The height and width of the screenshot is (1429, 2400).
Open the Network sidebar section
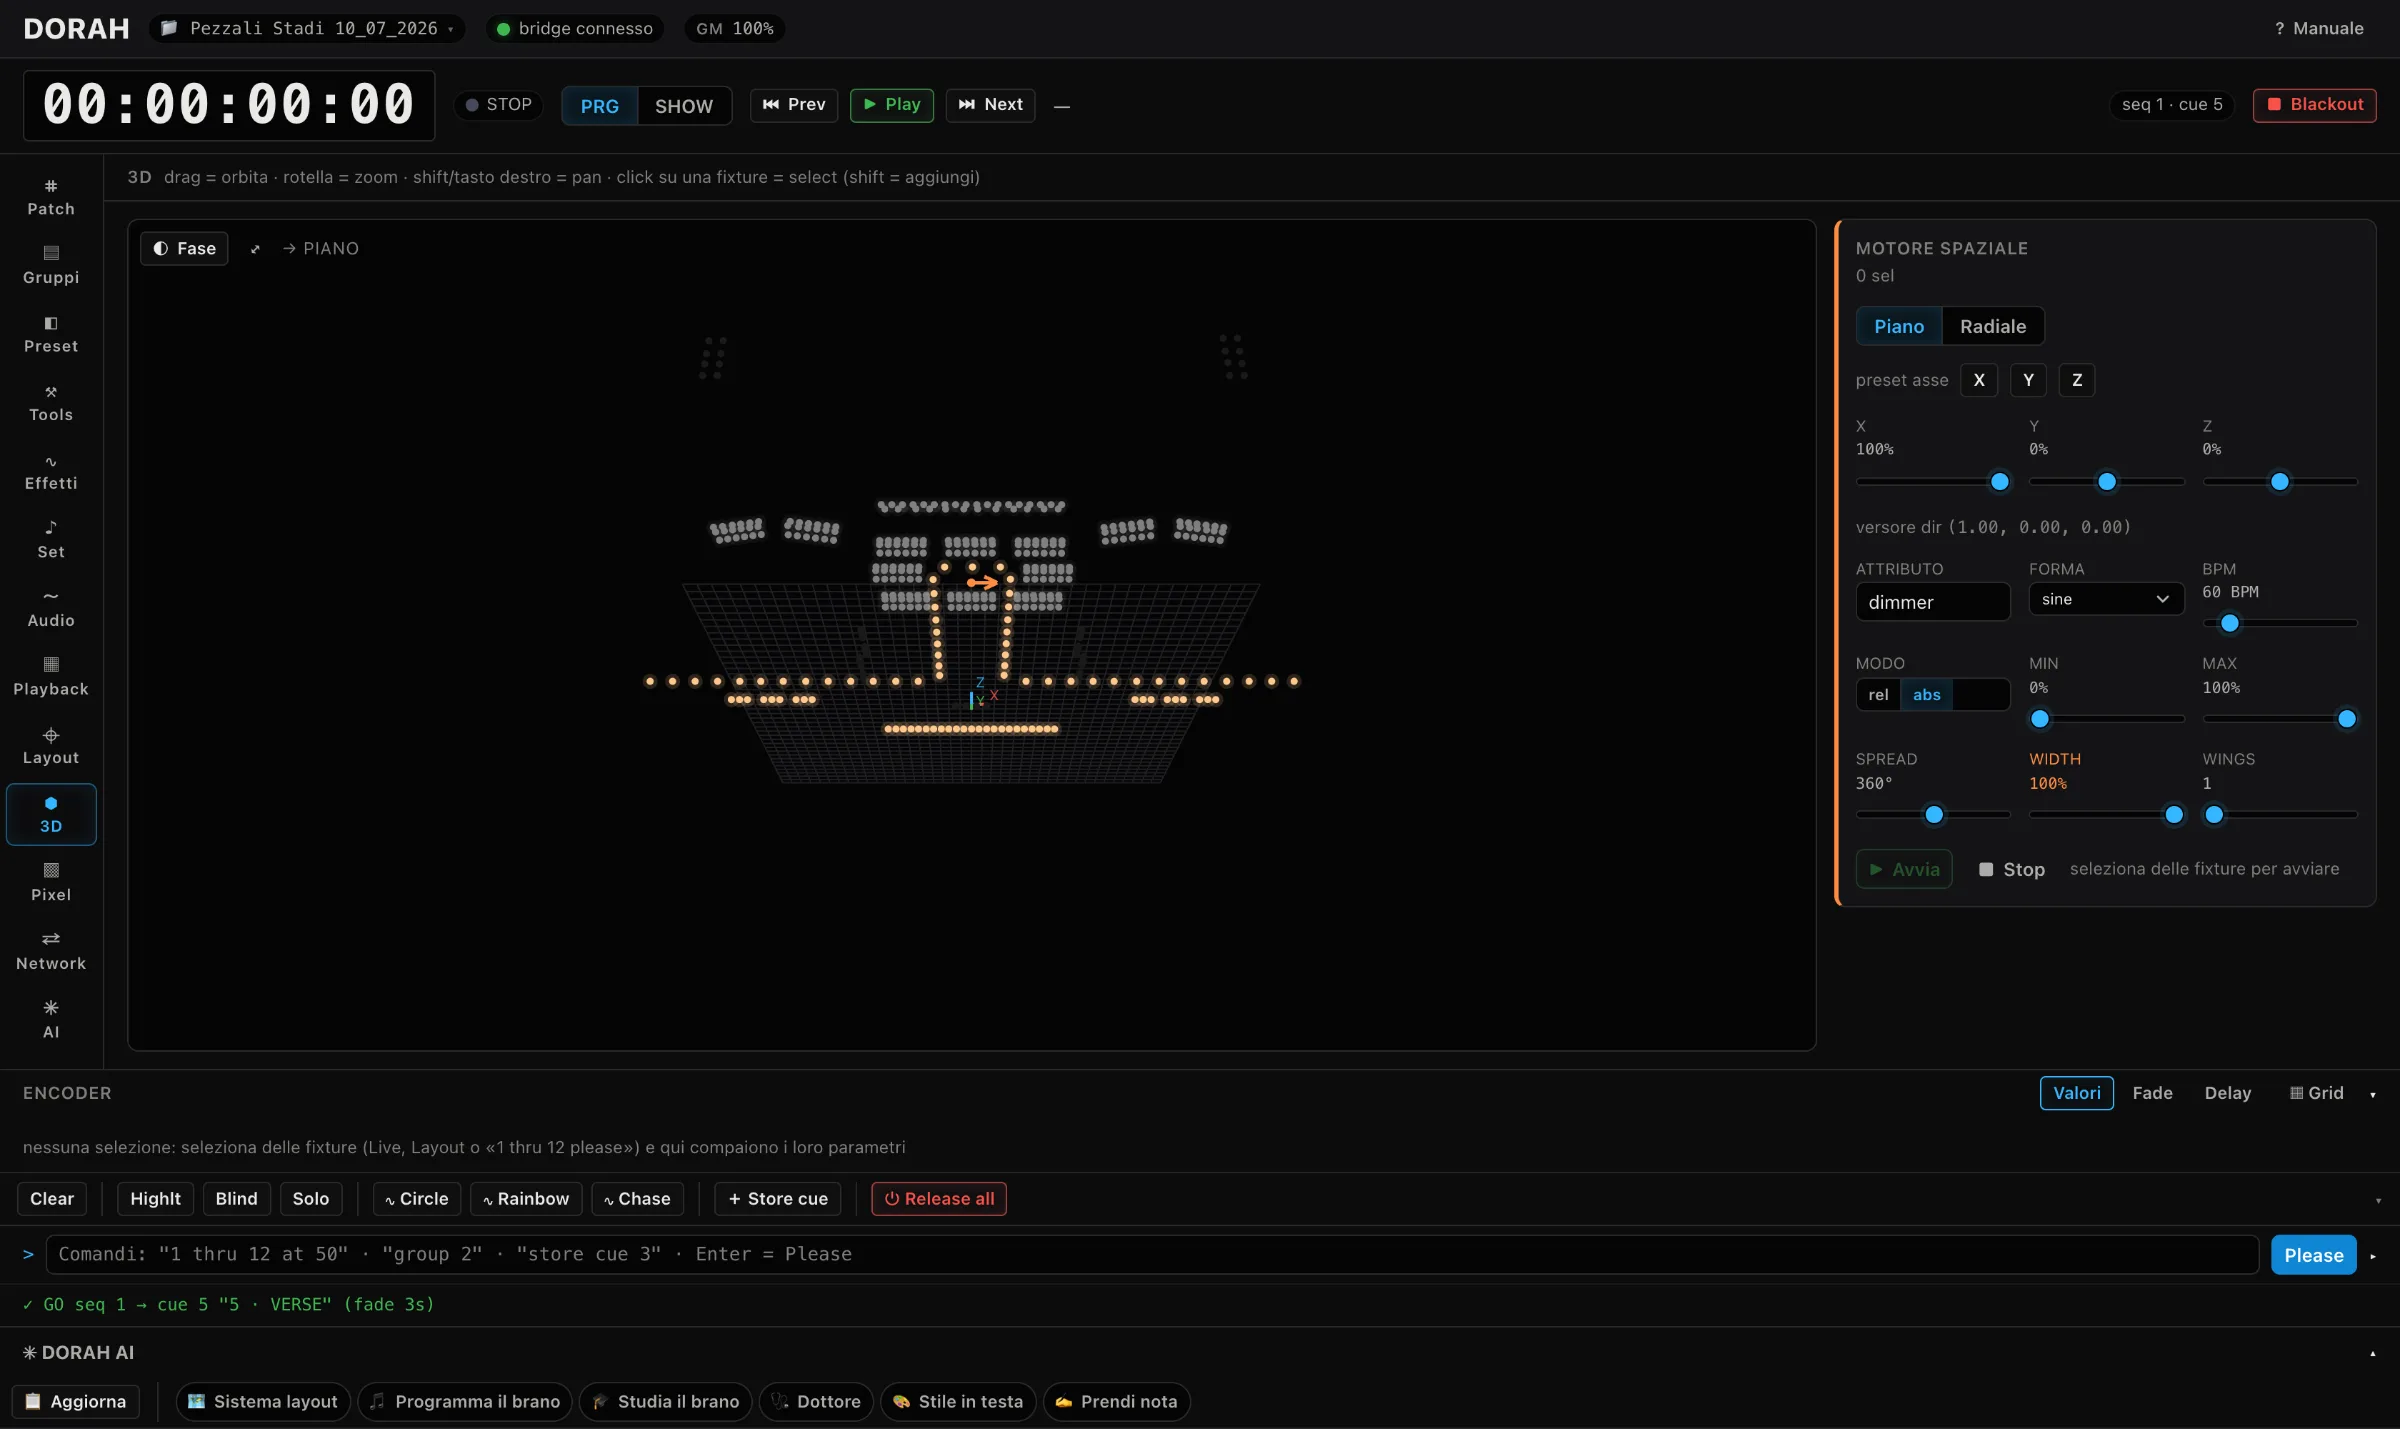point(51,952)
